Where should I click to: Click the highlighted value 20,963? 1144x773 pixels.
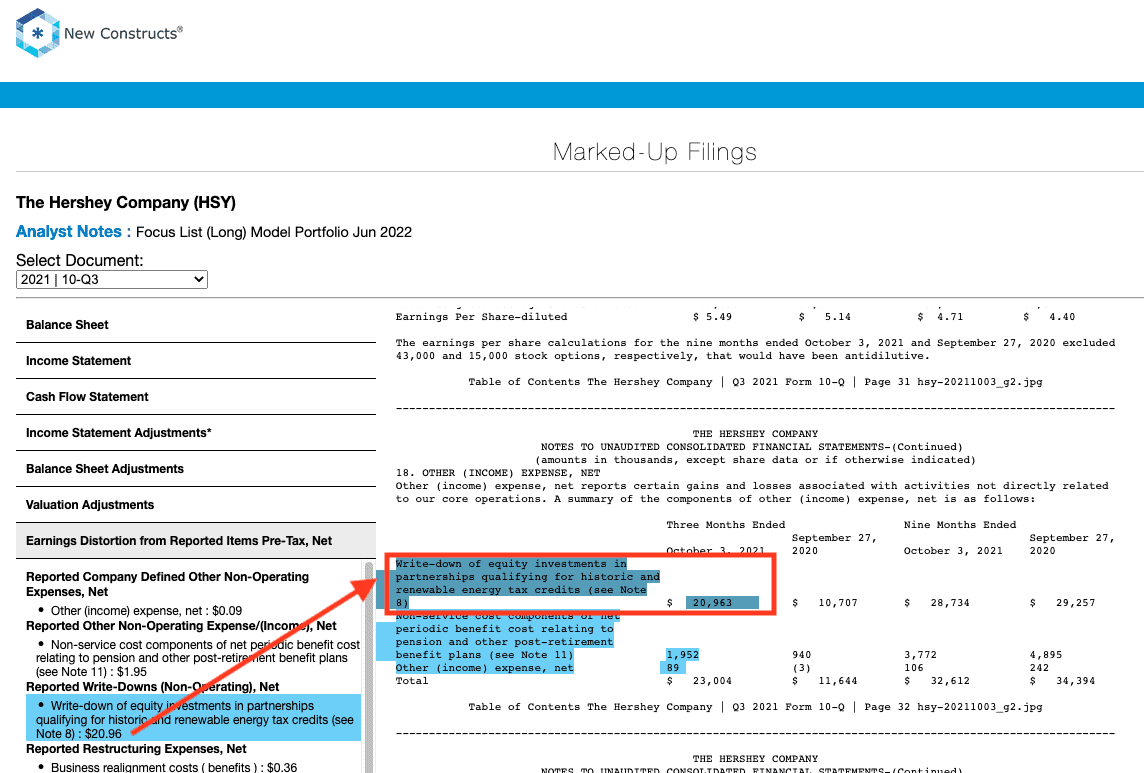722,603
